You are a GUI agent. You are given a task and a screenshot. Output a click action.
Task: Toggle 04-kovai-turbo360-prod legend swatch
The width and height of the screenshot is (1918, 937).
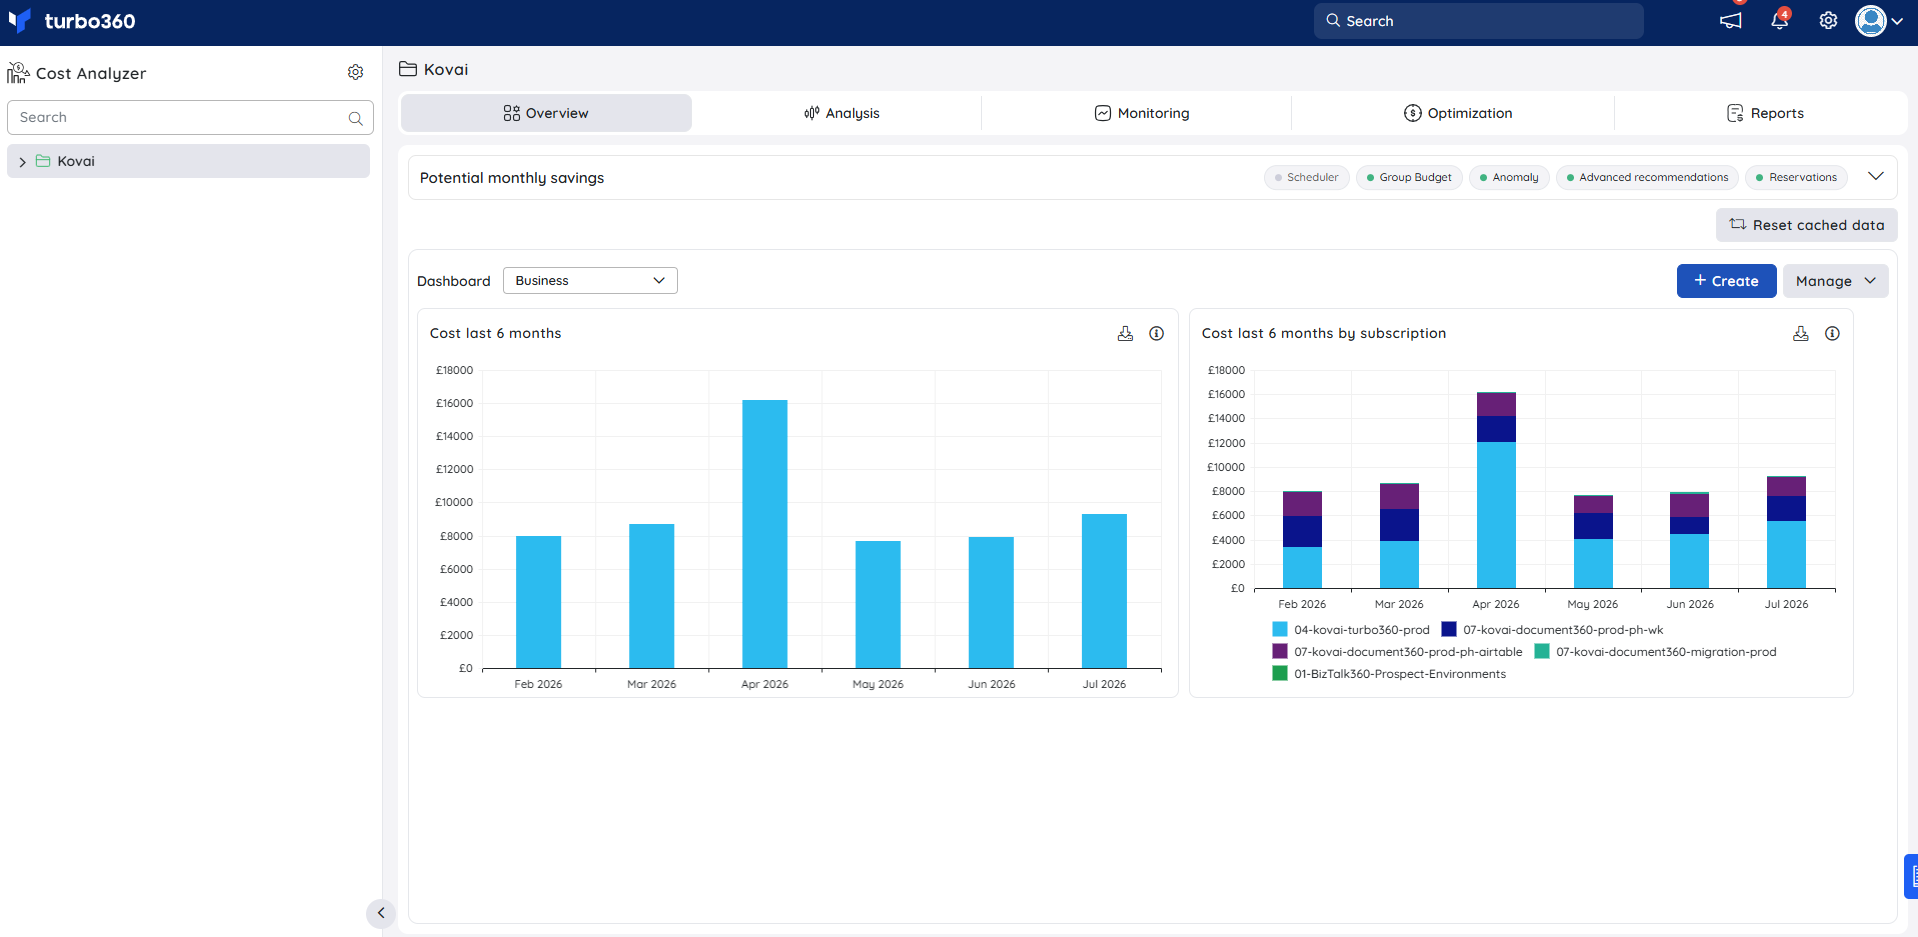coord(1280,630)
